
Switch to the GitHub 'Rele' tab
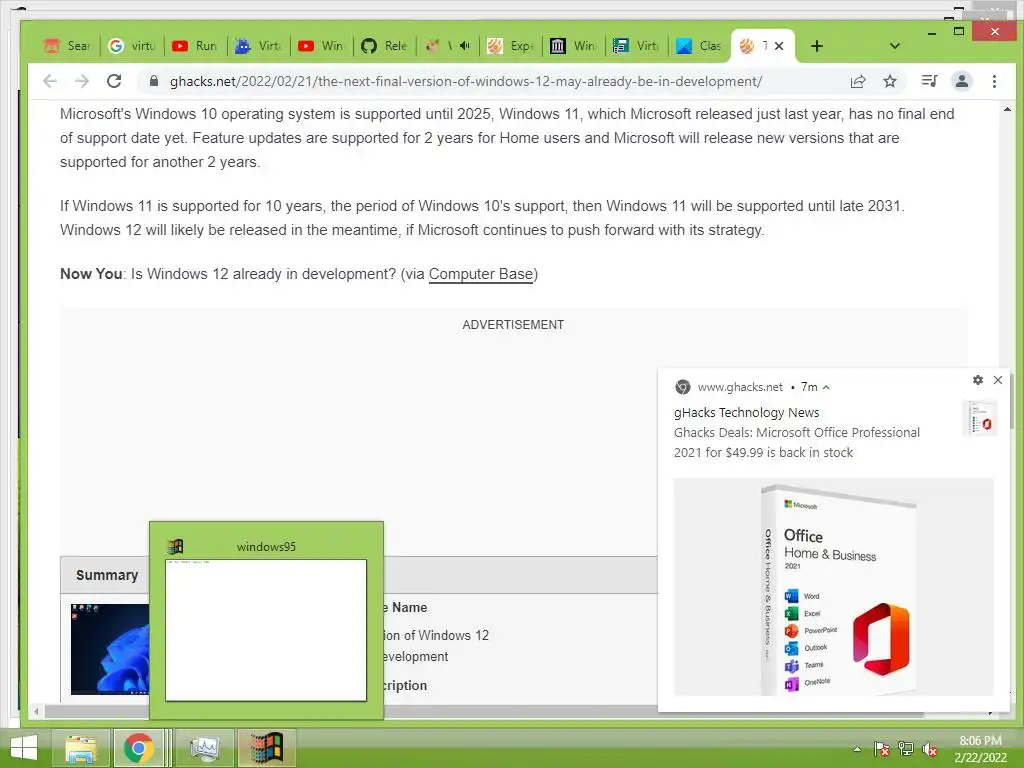385,46
